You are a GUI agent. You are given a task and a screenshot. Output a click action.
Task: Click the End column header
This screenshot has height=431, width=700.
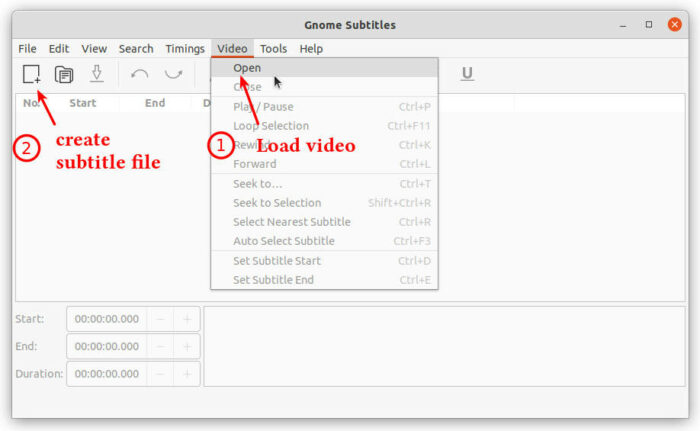(155, 103)
